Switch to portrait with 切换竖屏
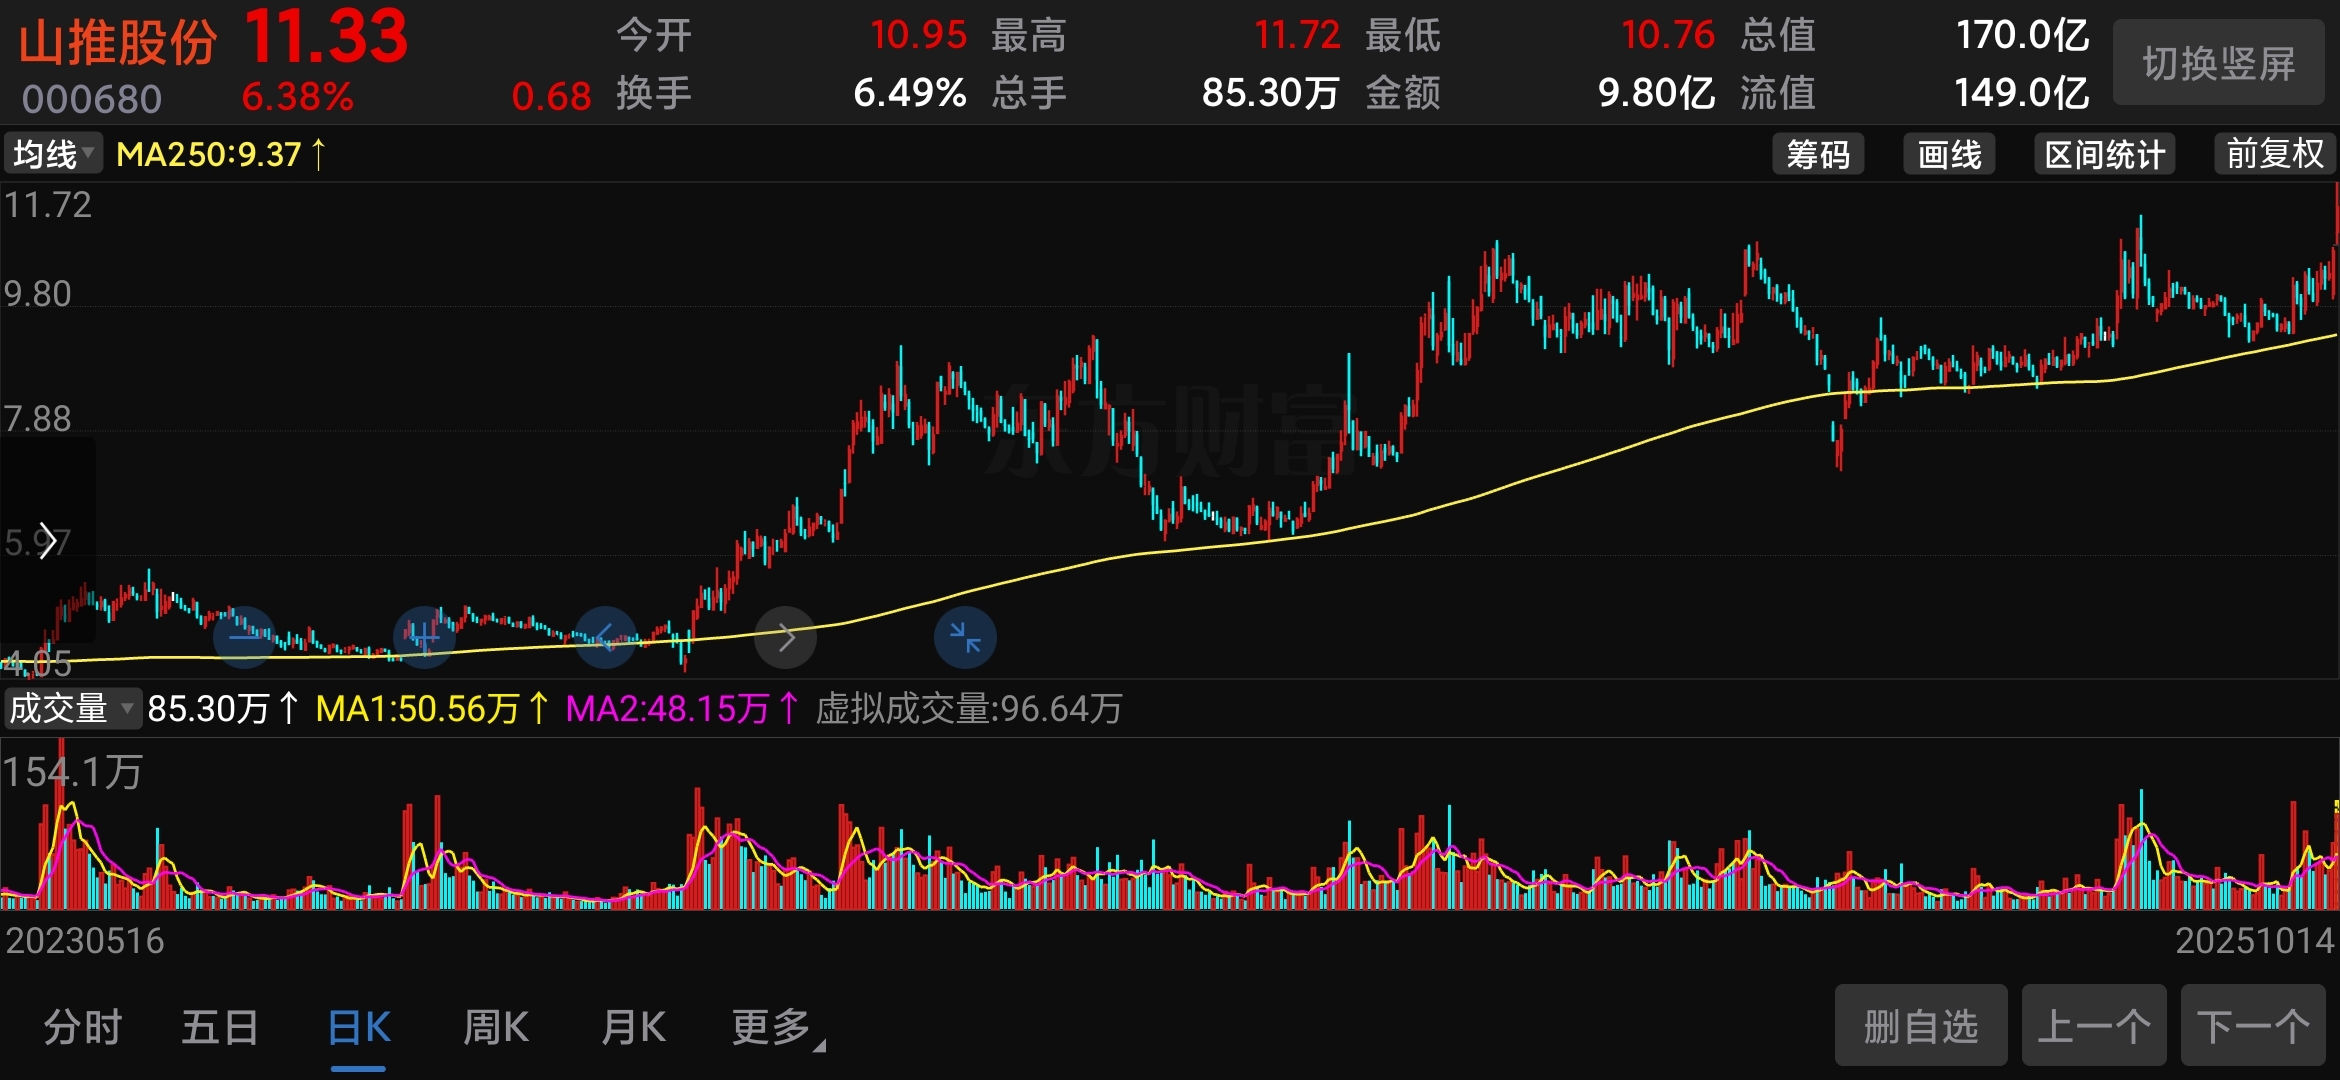2340x1080 pixels. 2217,64
